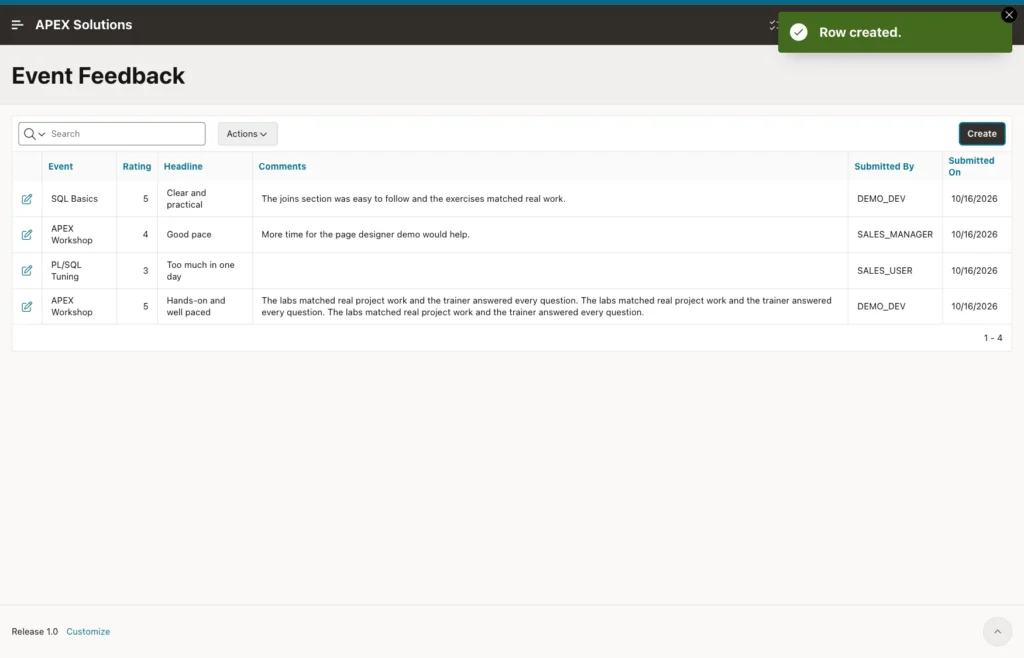Click the Row created success checkmark icon
The height and width of the screenshot is (658, 1024).
point(799,32)
